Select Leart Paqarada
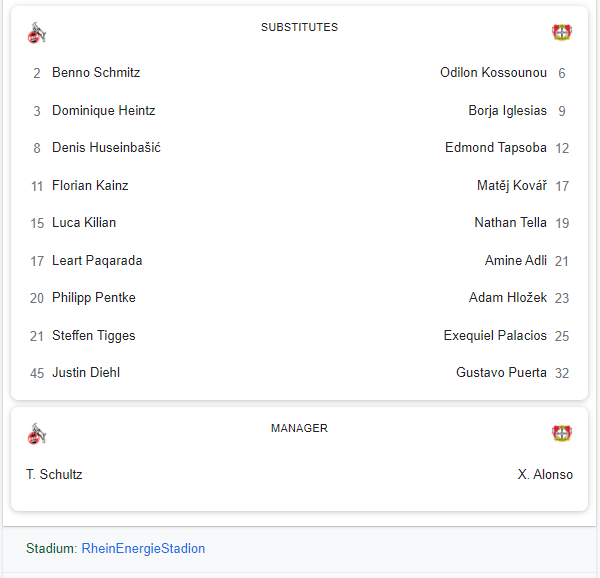 coord(97,261)
